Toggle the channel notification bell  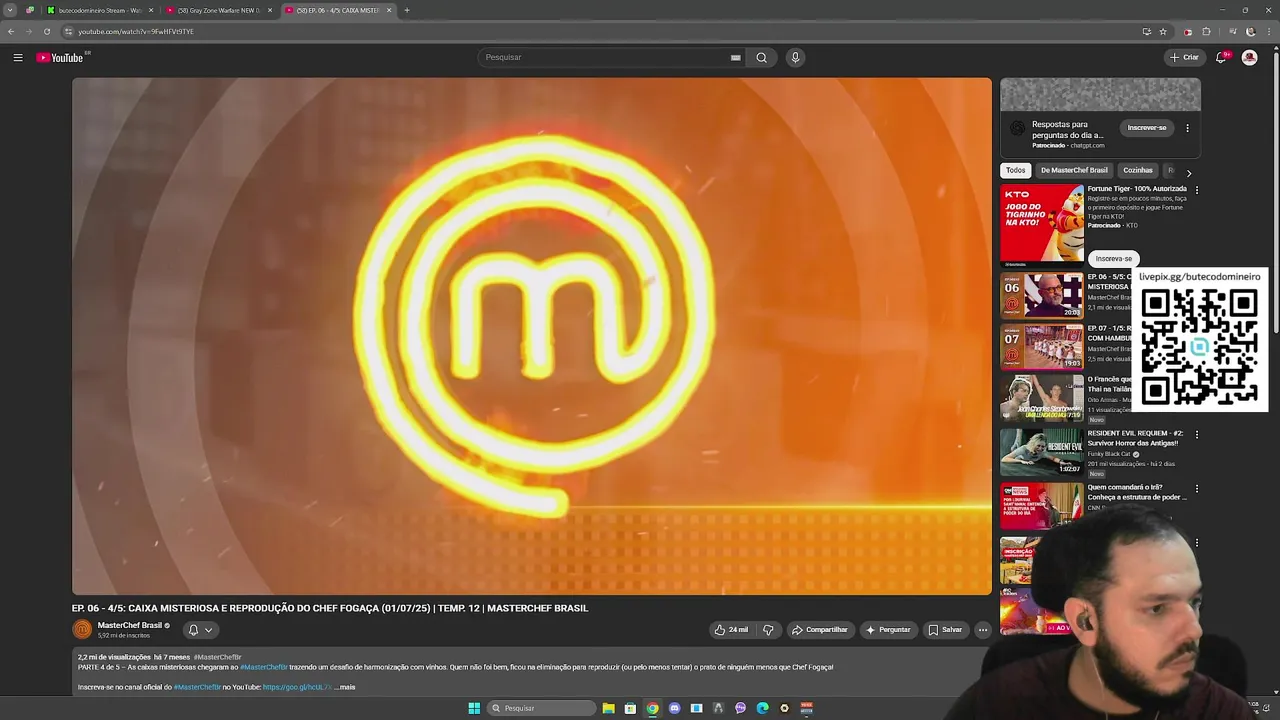coord(194,630)
